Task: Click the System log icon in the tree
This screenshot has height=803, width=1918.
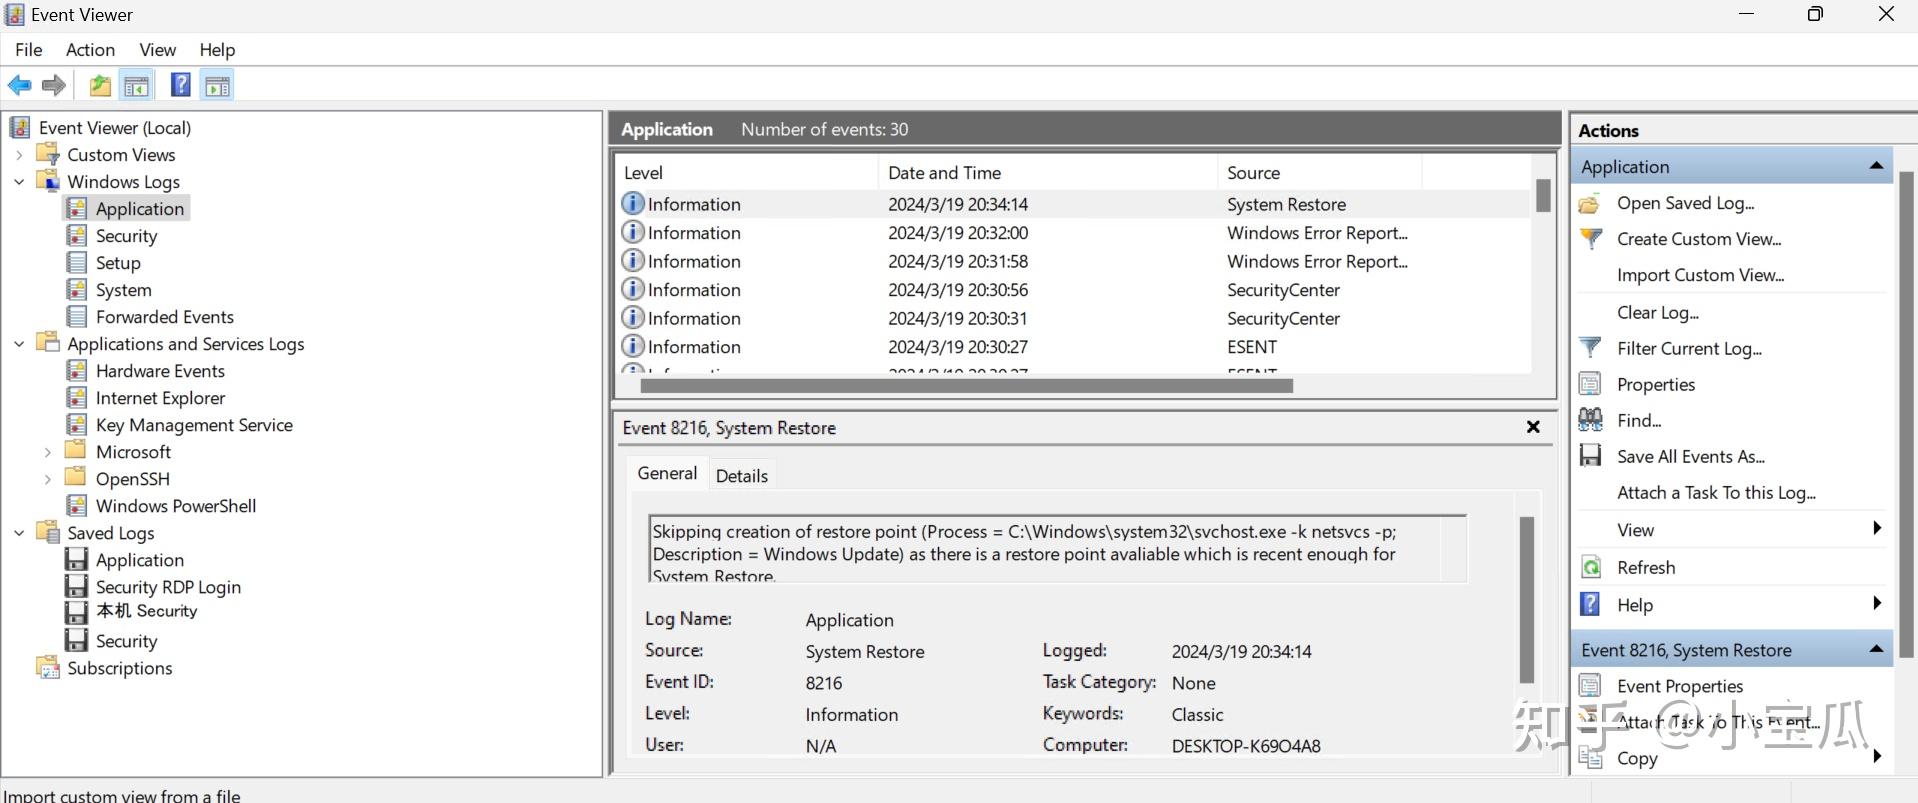Action: (77, 289)
